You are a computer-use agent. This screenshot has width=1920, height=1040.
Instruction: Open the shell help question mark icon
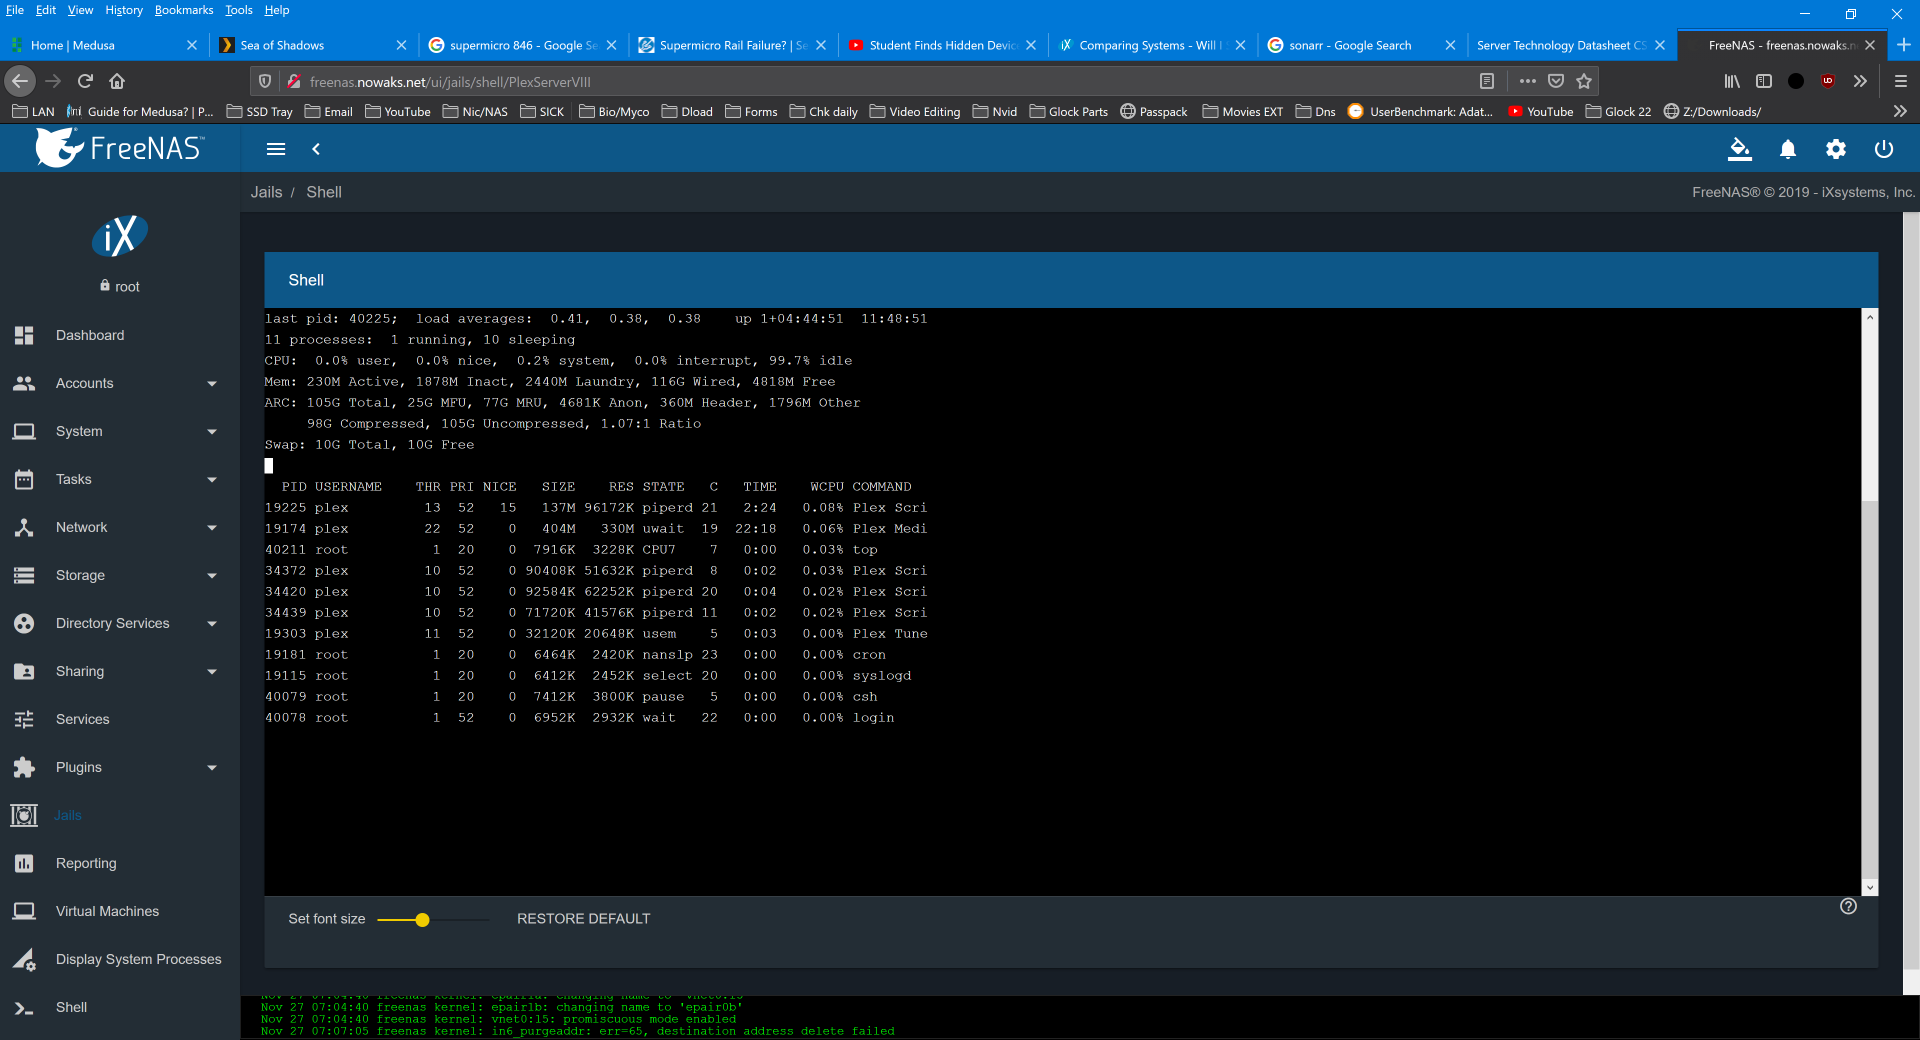pos(1848,906)
